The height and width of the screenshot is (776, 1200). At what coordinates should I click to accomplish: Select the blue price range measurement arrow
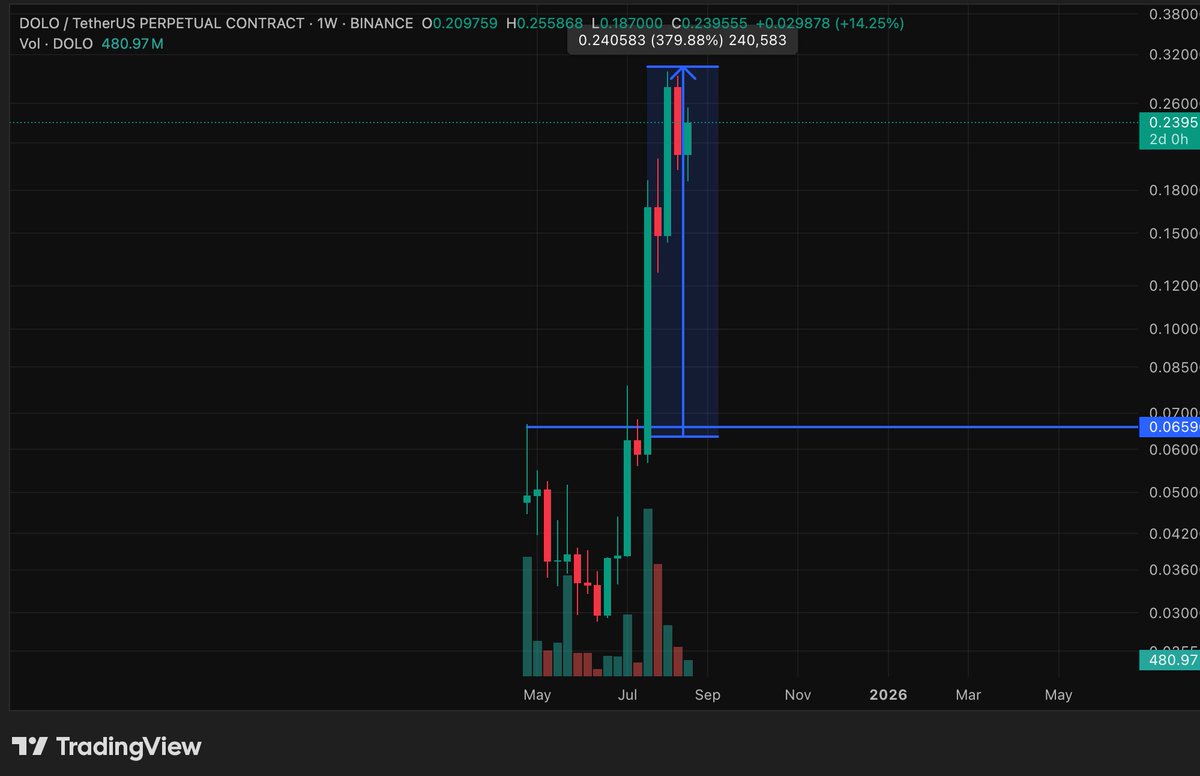point(683,250)
